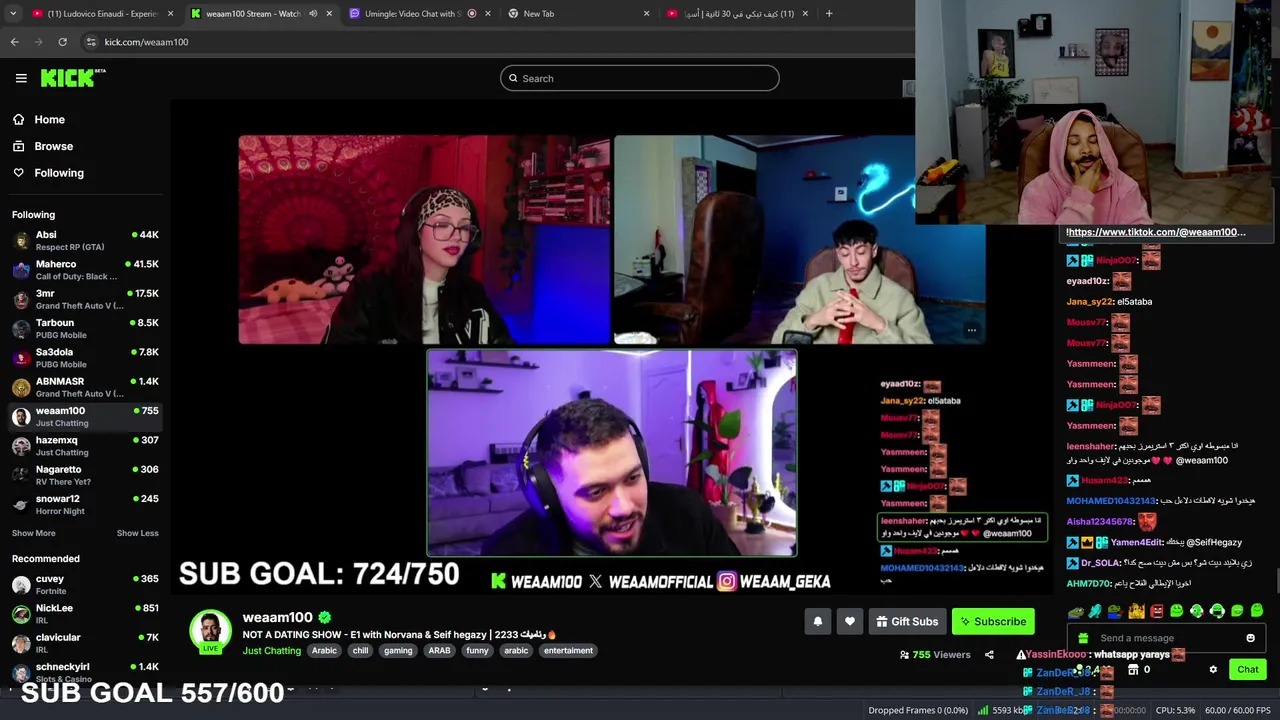Viewport: 1280px width, 720px height.
Task: Select the funny tag
Action: tap(477, 651)
